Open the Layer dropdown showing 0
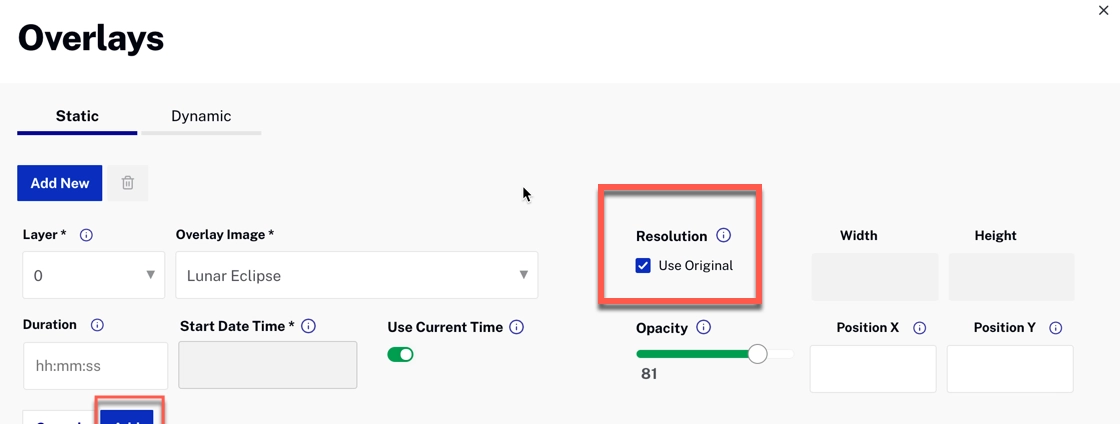 (93, 275)
